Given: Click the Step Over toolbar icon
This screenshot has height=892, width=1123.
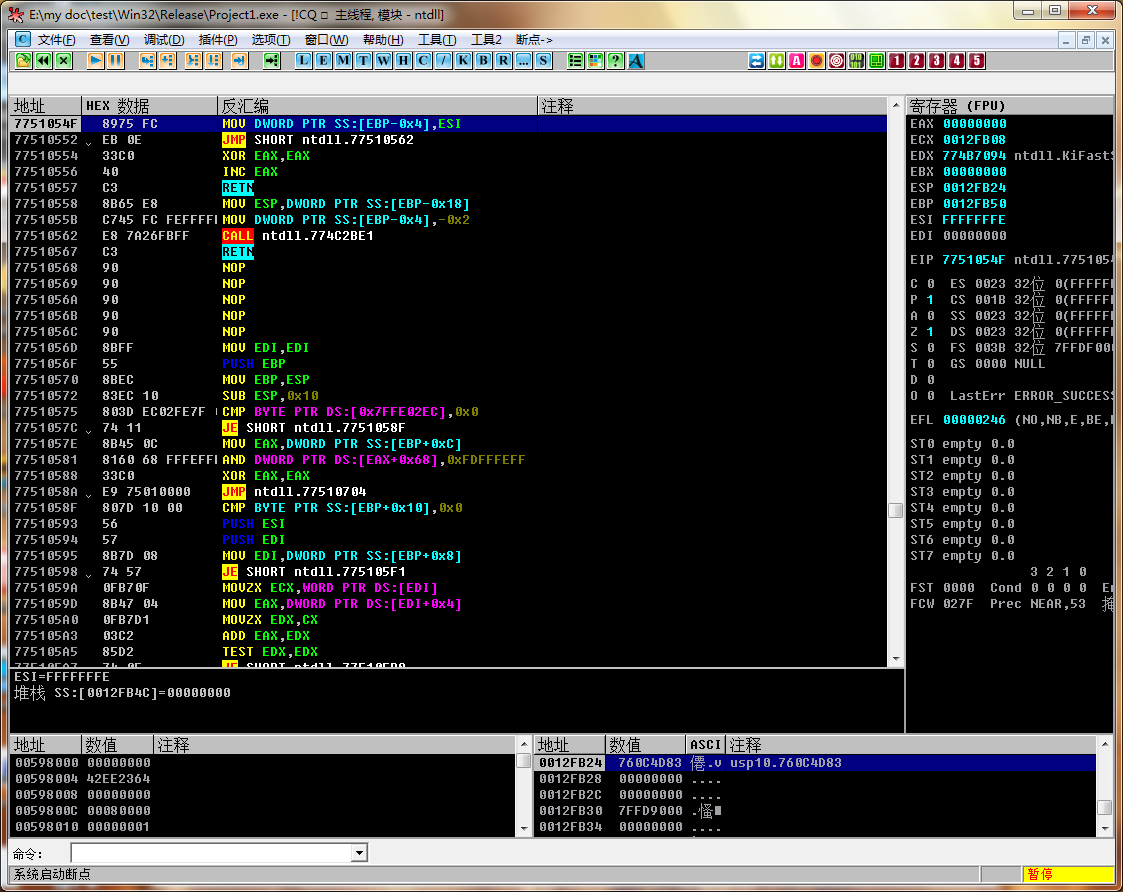Looking at the screenshot, I should coord(168,61).
